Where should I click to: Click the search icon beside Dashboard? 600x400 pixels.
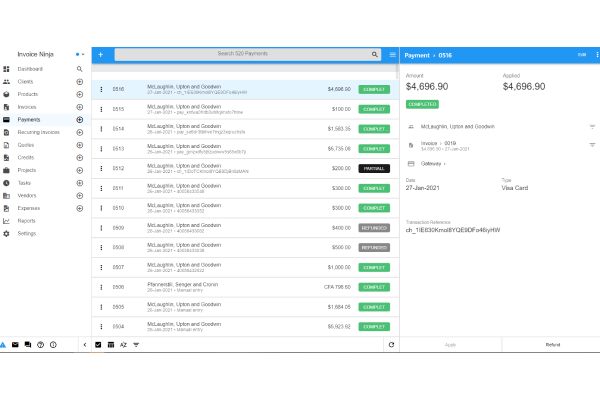pos(80,68)
